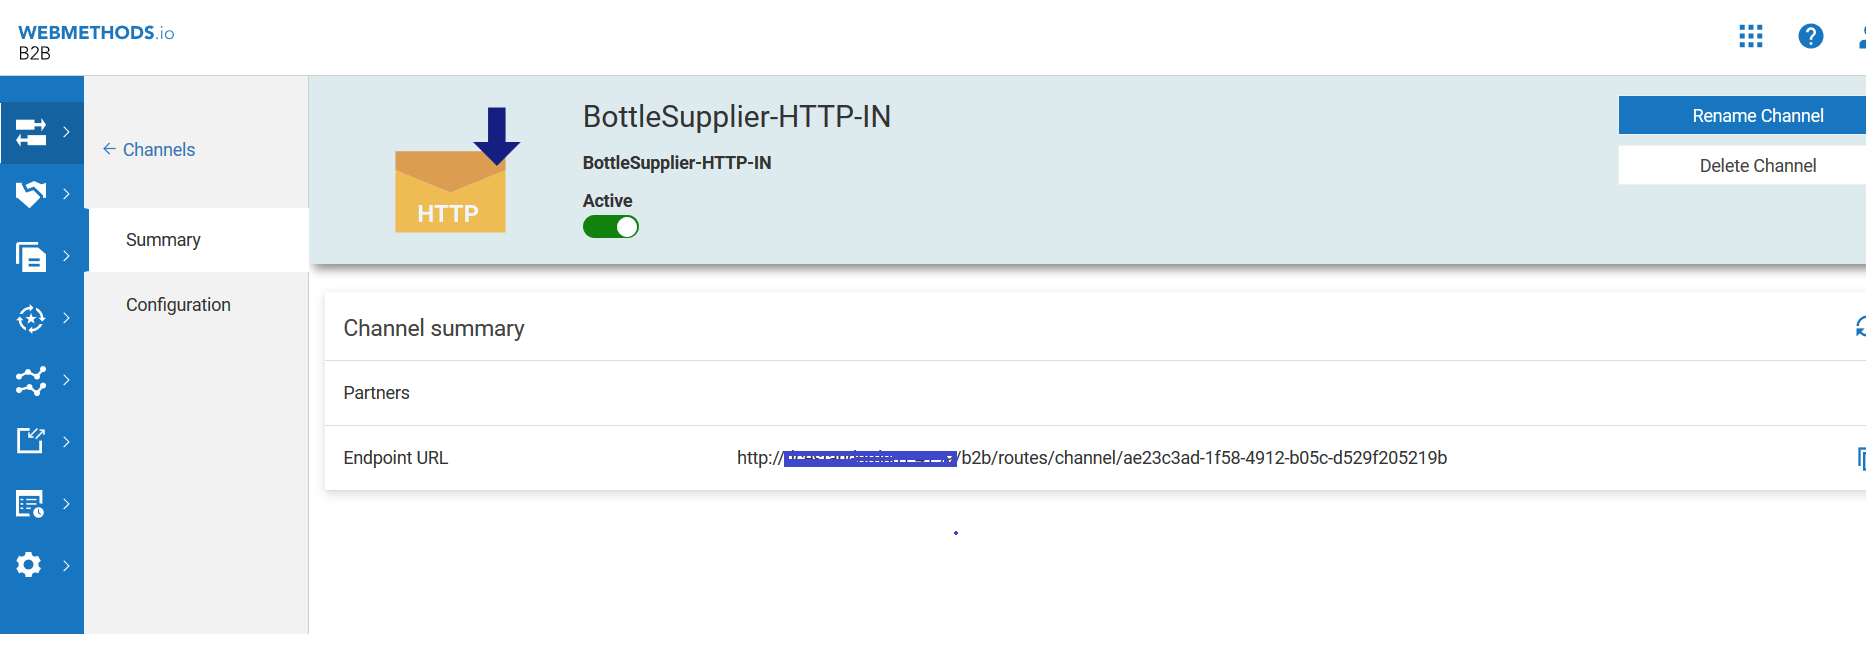1866x646 pixels.
Task: Open the apps grid launcher icon
Action: [1751, 37]
